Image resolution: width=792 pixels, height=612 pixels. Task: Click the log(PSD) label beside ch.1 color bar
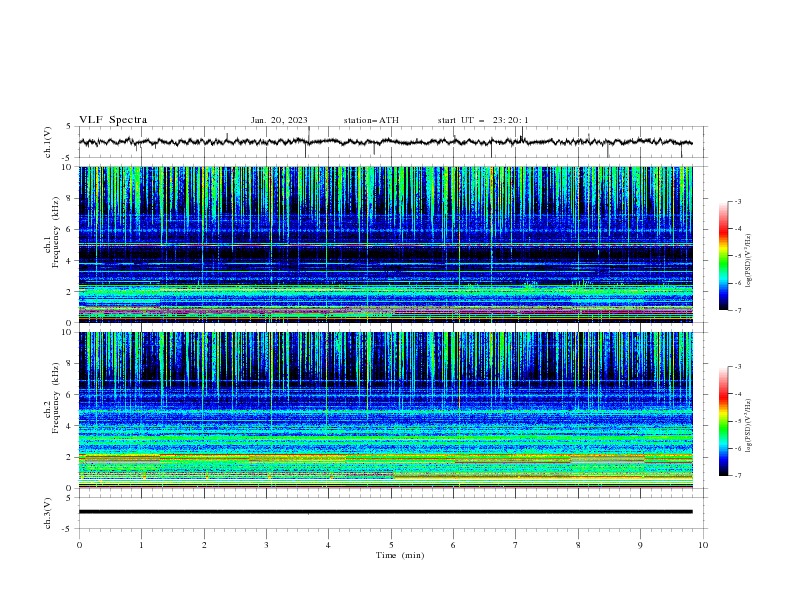tap(749, 261)
